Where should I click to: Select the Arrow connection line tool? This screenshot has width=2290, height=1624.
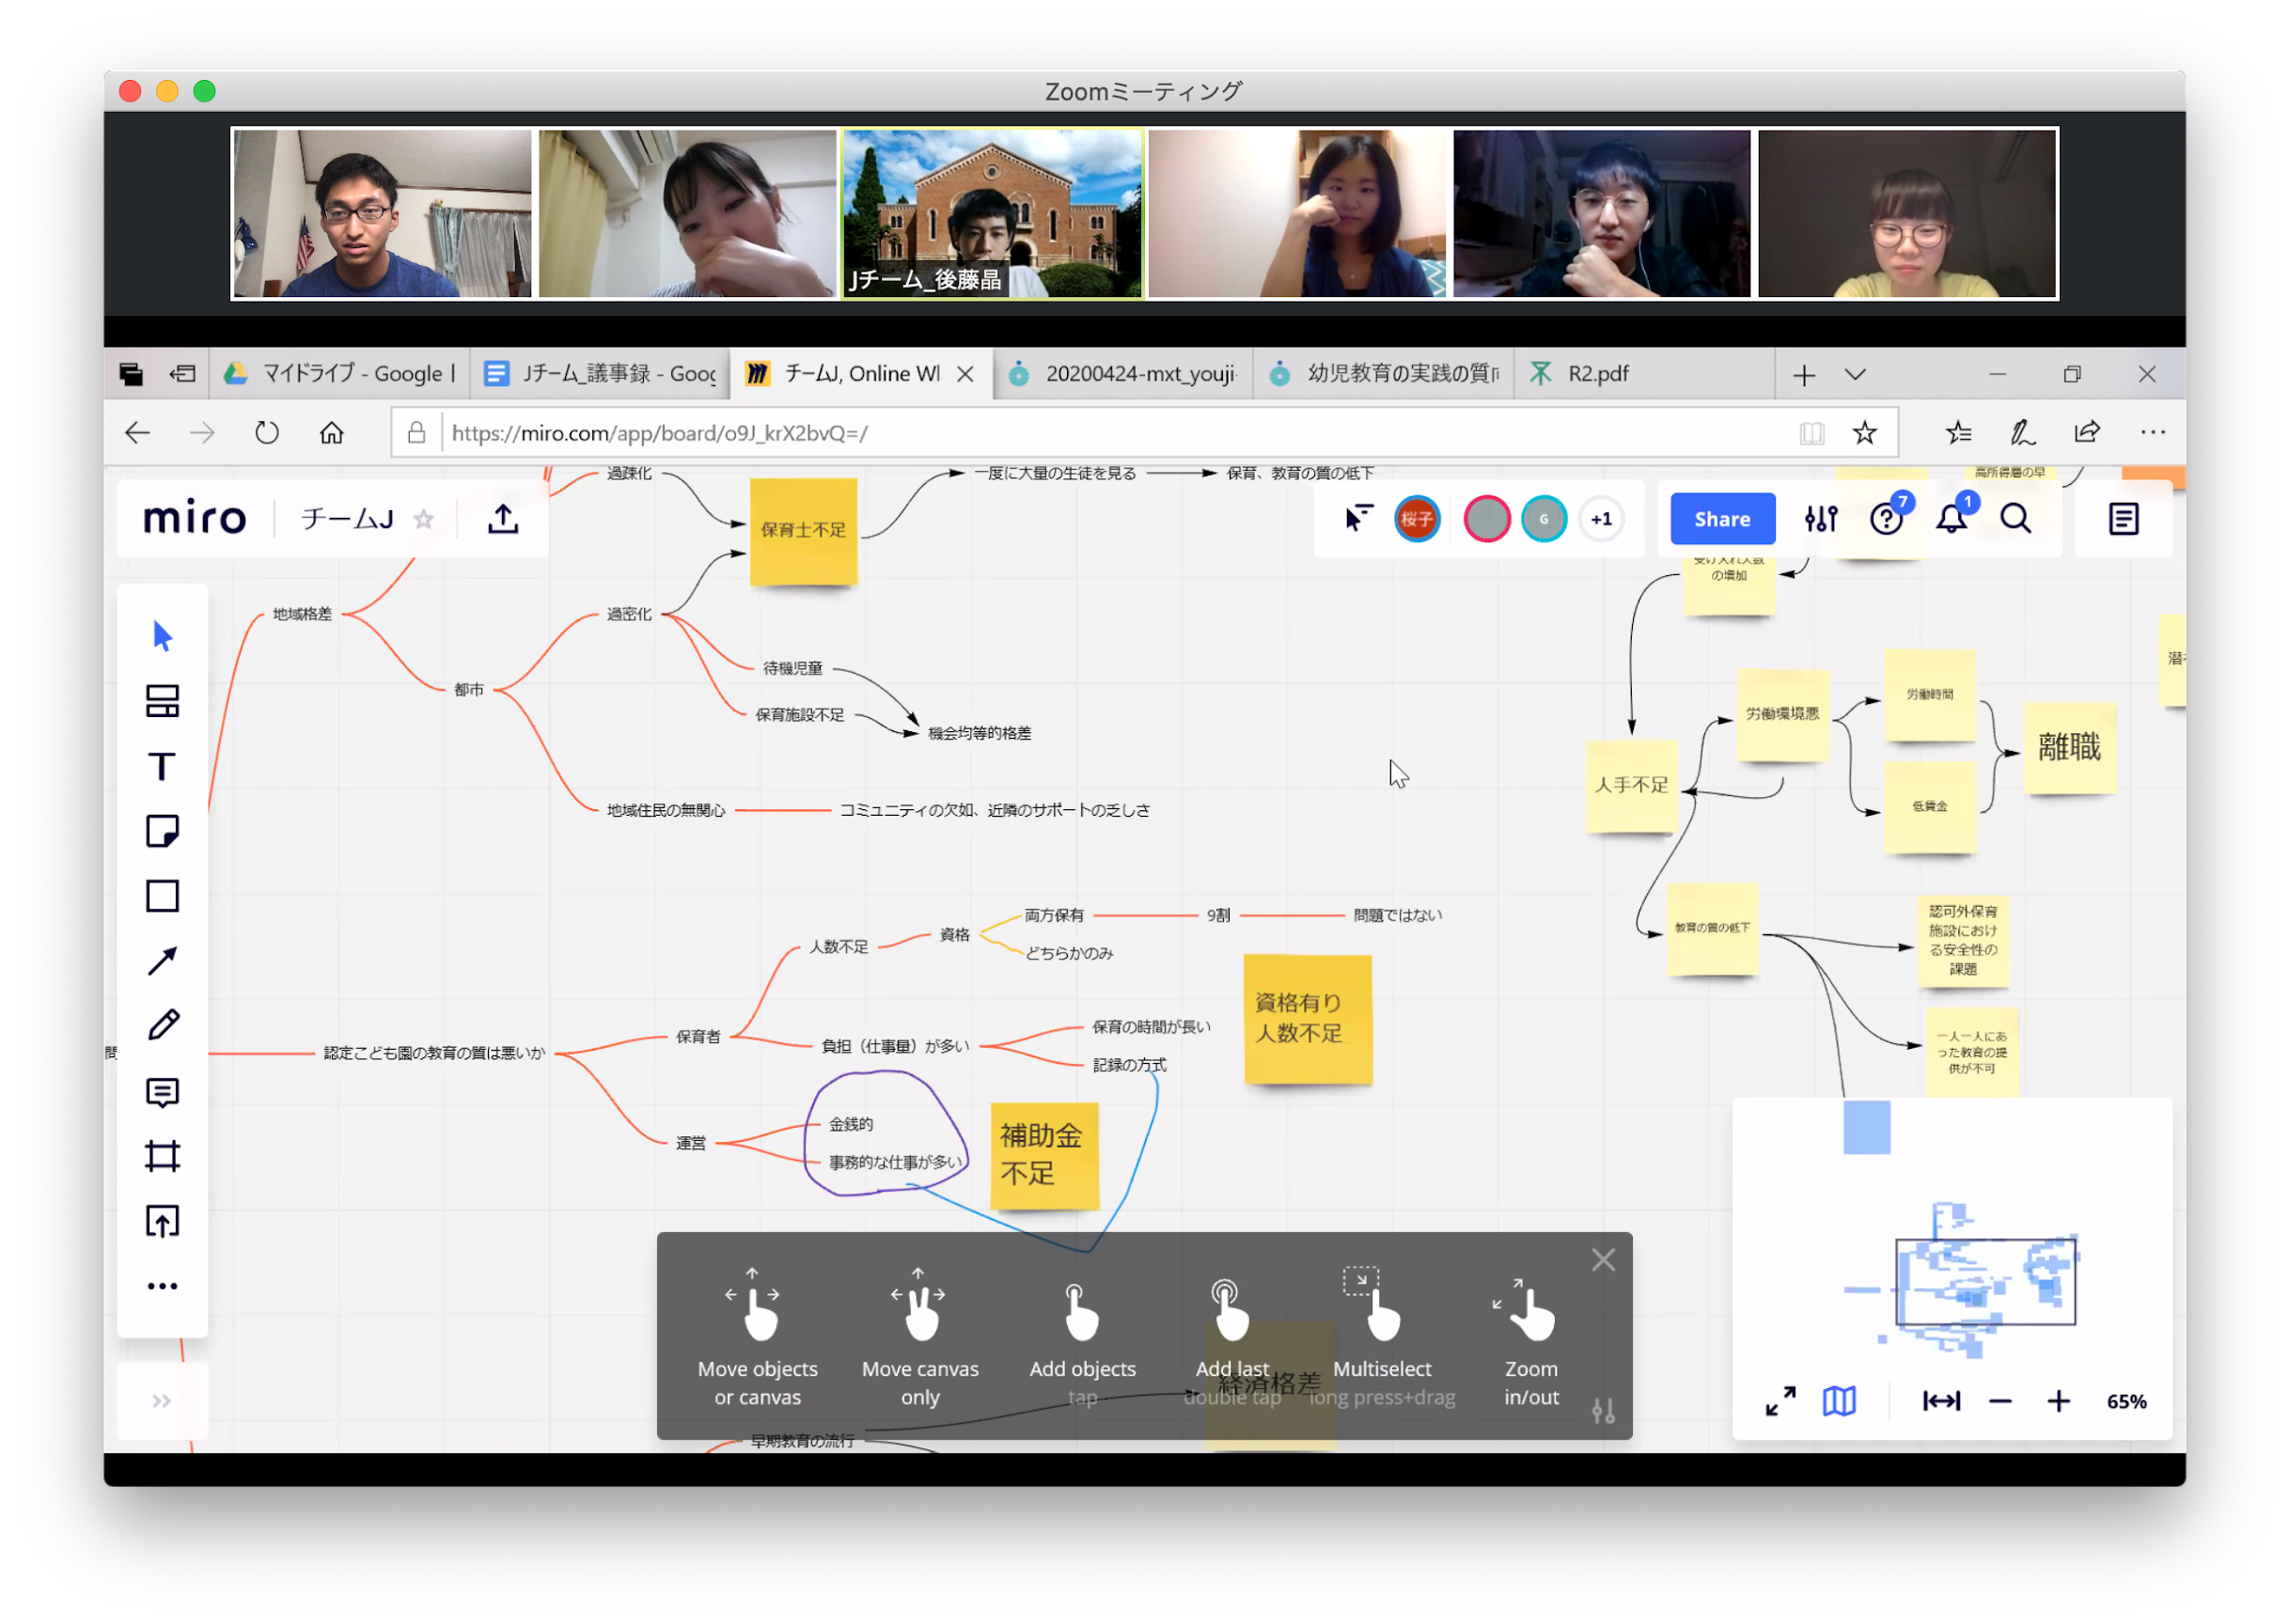click(162, 962)
